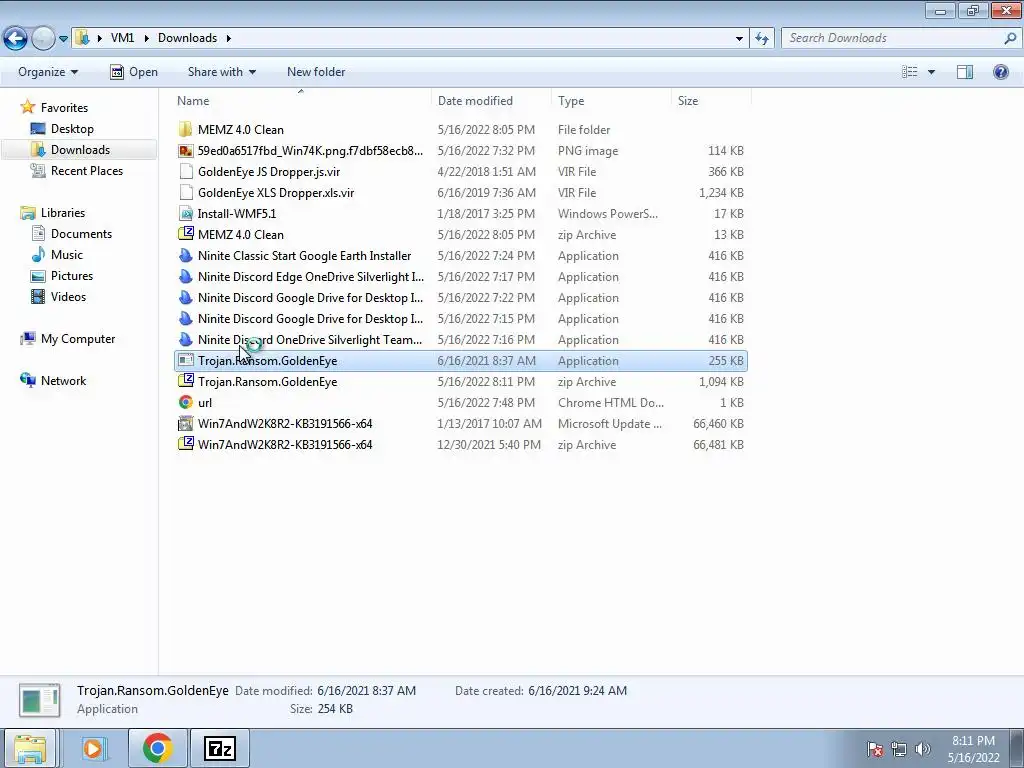Select My Computer in the sidebar
Viewport: 1024px width, 768px height.
tap(78, 339)
